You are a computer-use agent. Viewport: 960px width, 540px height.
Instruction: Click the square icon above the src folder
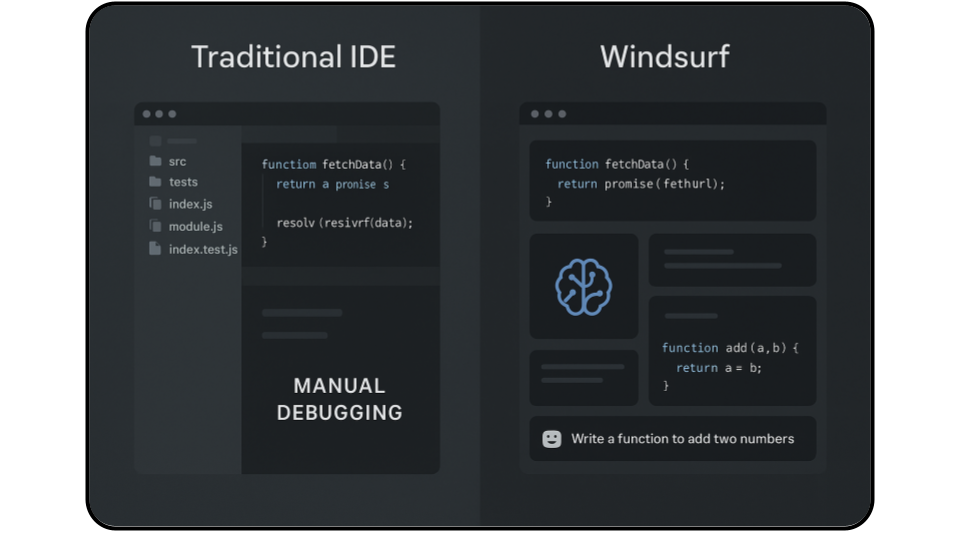click(x=155, y=141)
